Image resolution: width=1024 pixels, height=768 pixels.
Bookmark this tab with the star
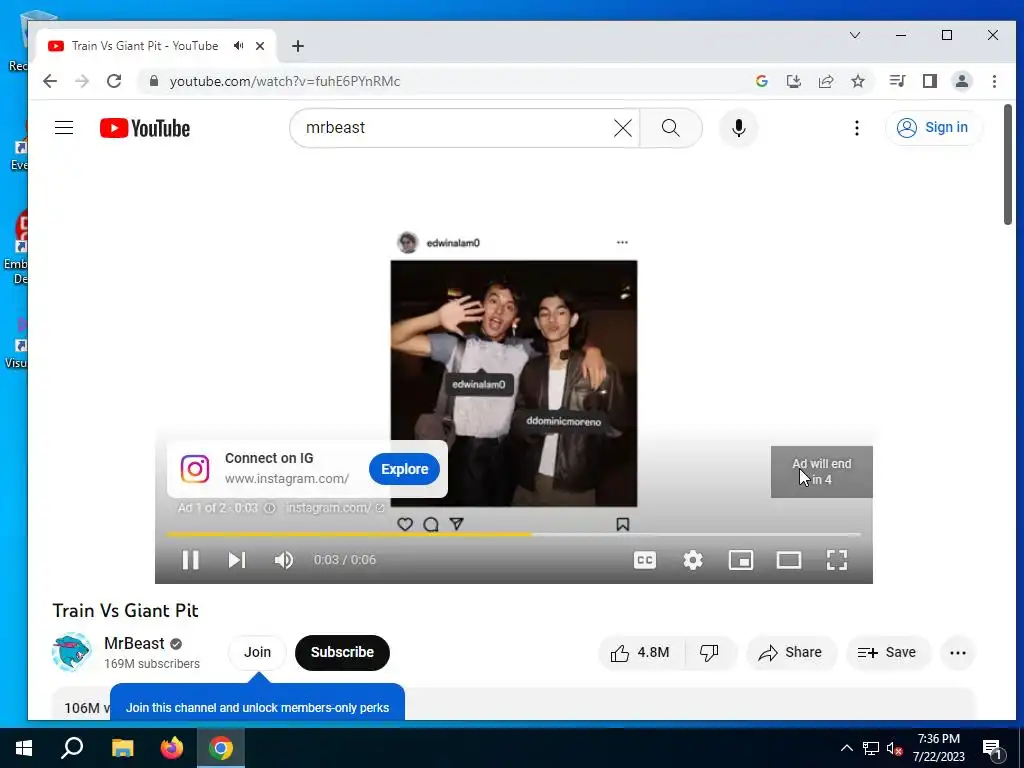tap(858, 81)
